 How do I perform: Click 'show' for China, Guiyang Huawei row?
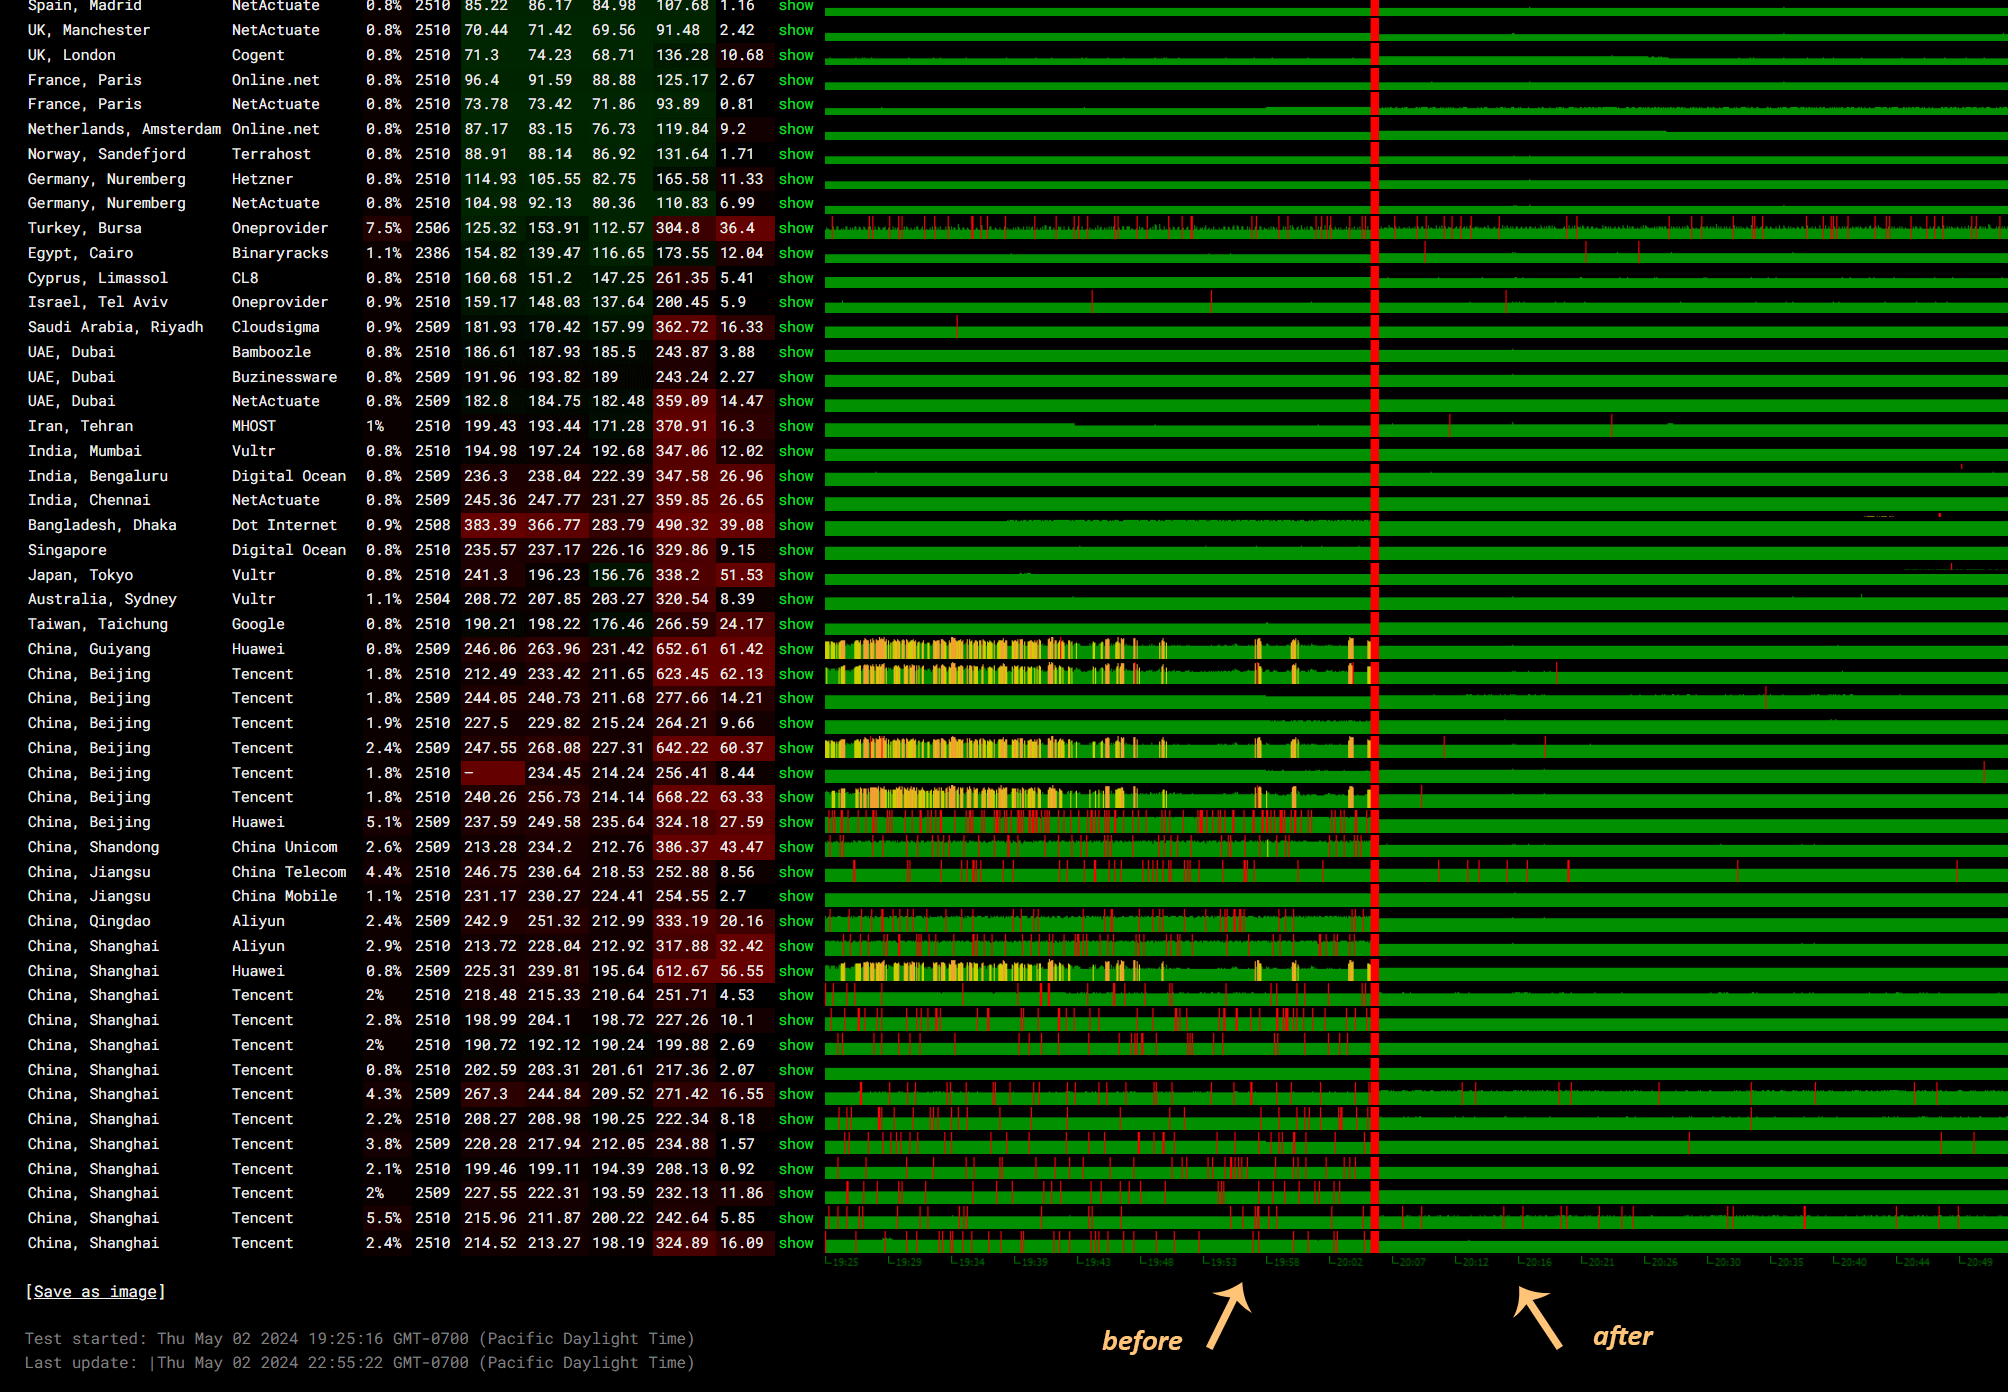click(x=796, y=649)
